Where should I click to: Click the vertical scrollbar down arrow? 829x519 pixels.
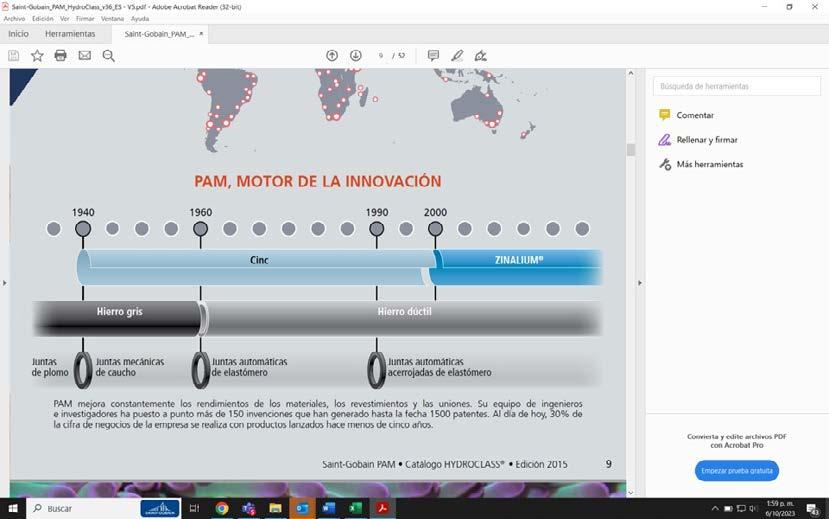[631, 493]
